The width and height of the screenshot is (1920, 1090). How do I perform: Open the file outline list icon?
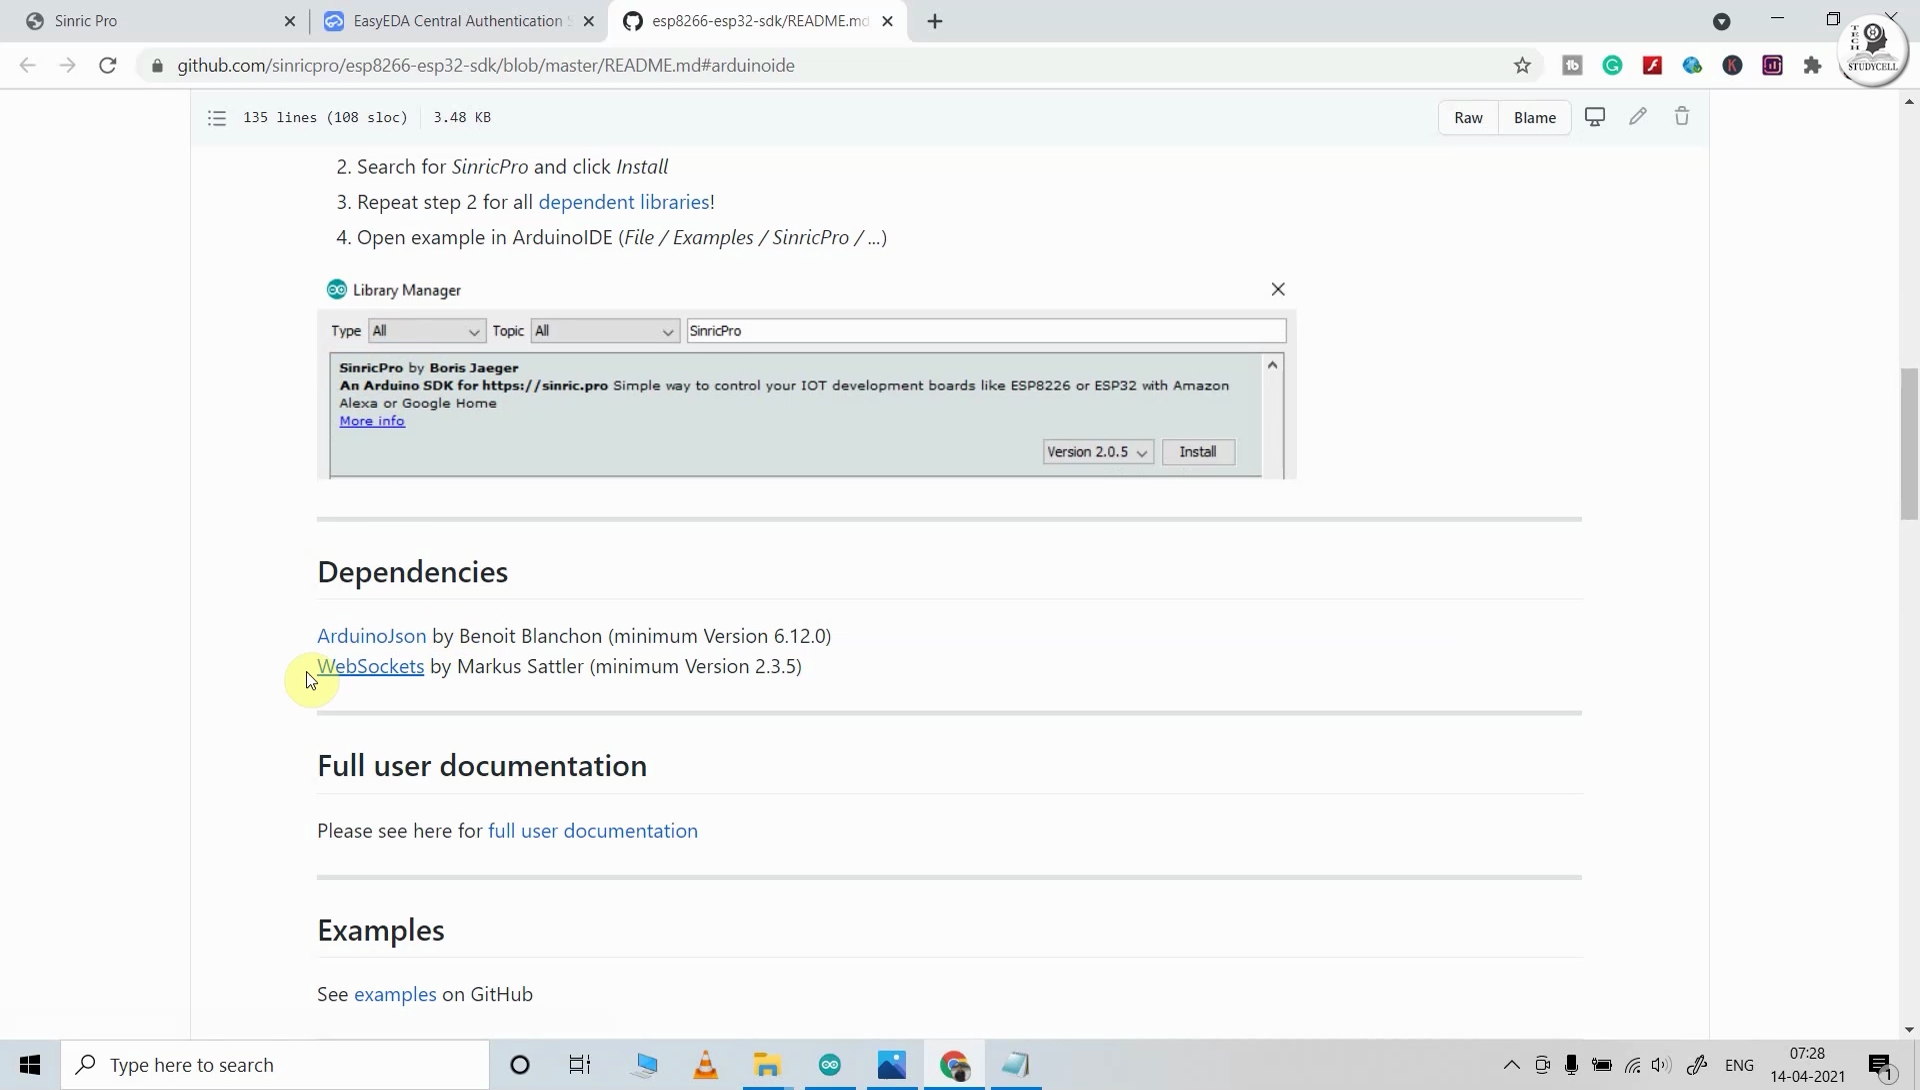(217, 118)
